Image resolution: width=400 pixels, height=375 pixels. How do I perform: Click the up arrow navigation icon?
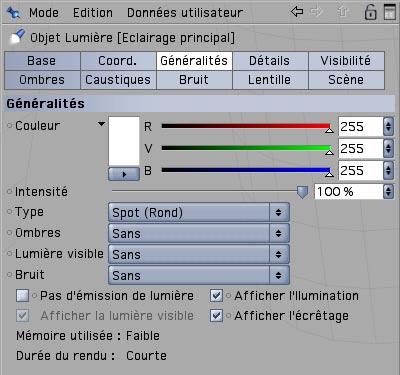[x=342, y=12]
